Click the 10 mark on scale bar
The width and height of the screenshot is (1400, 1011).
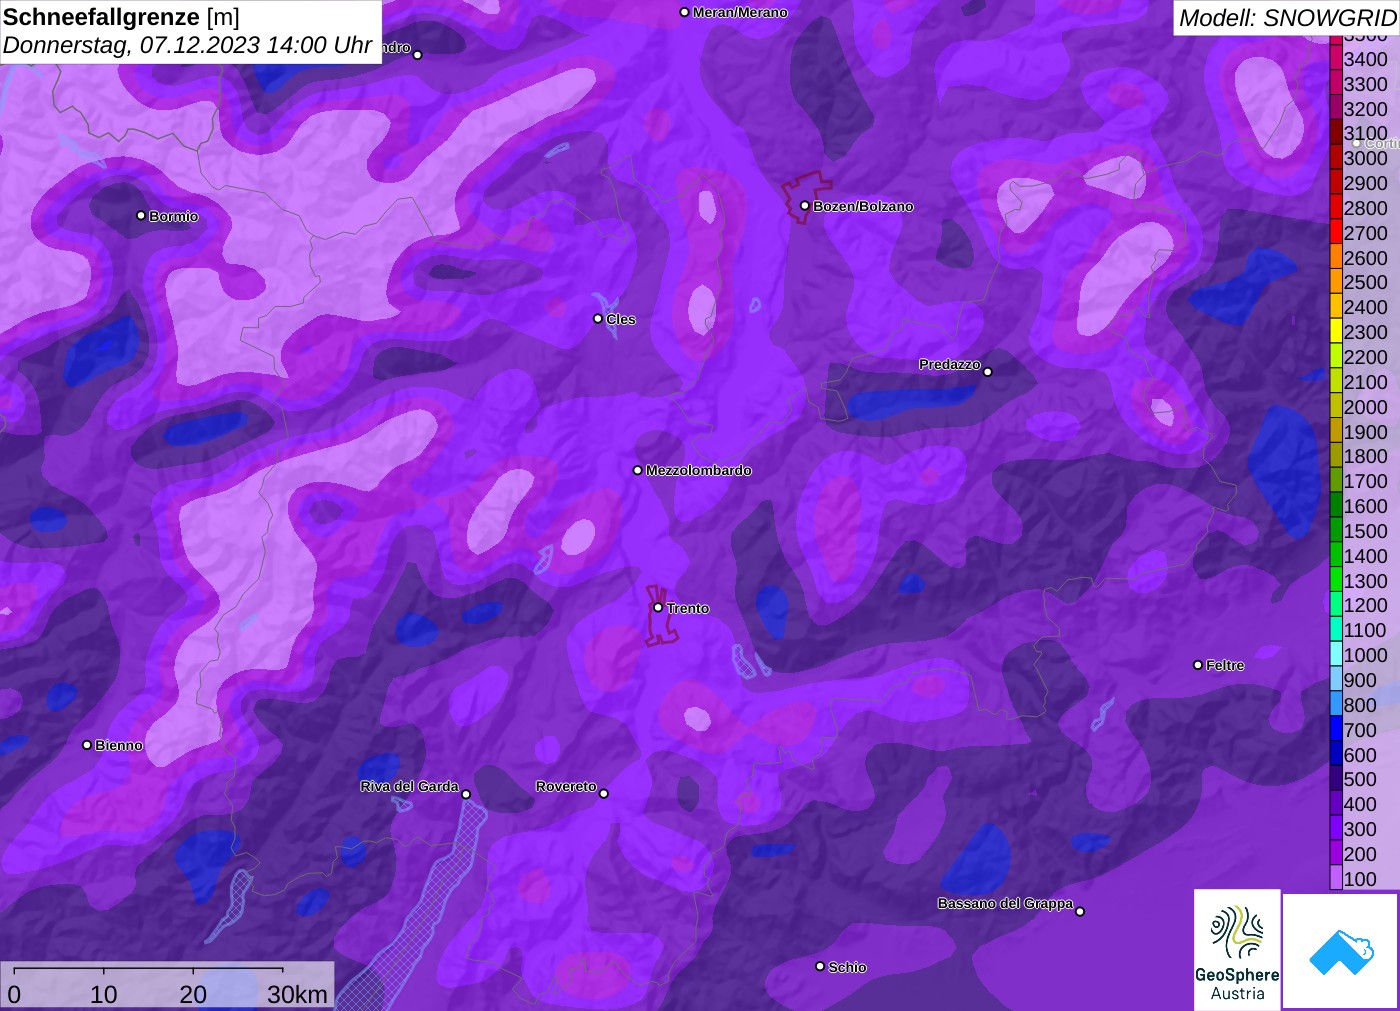pos(104,994)
